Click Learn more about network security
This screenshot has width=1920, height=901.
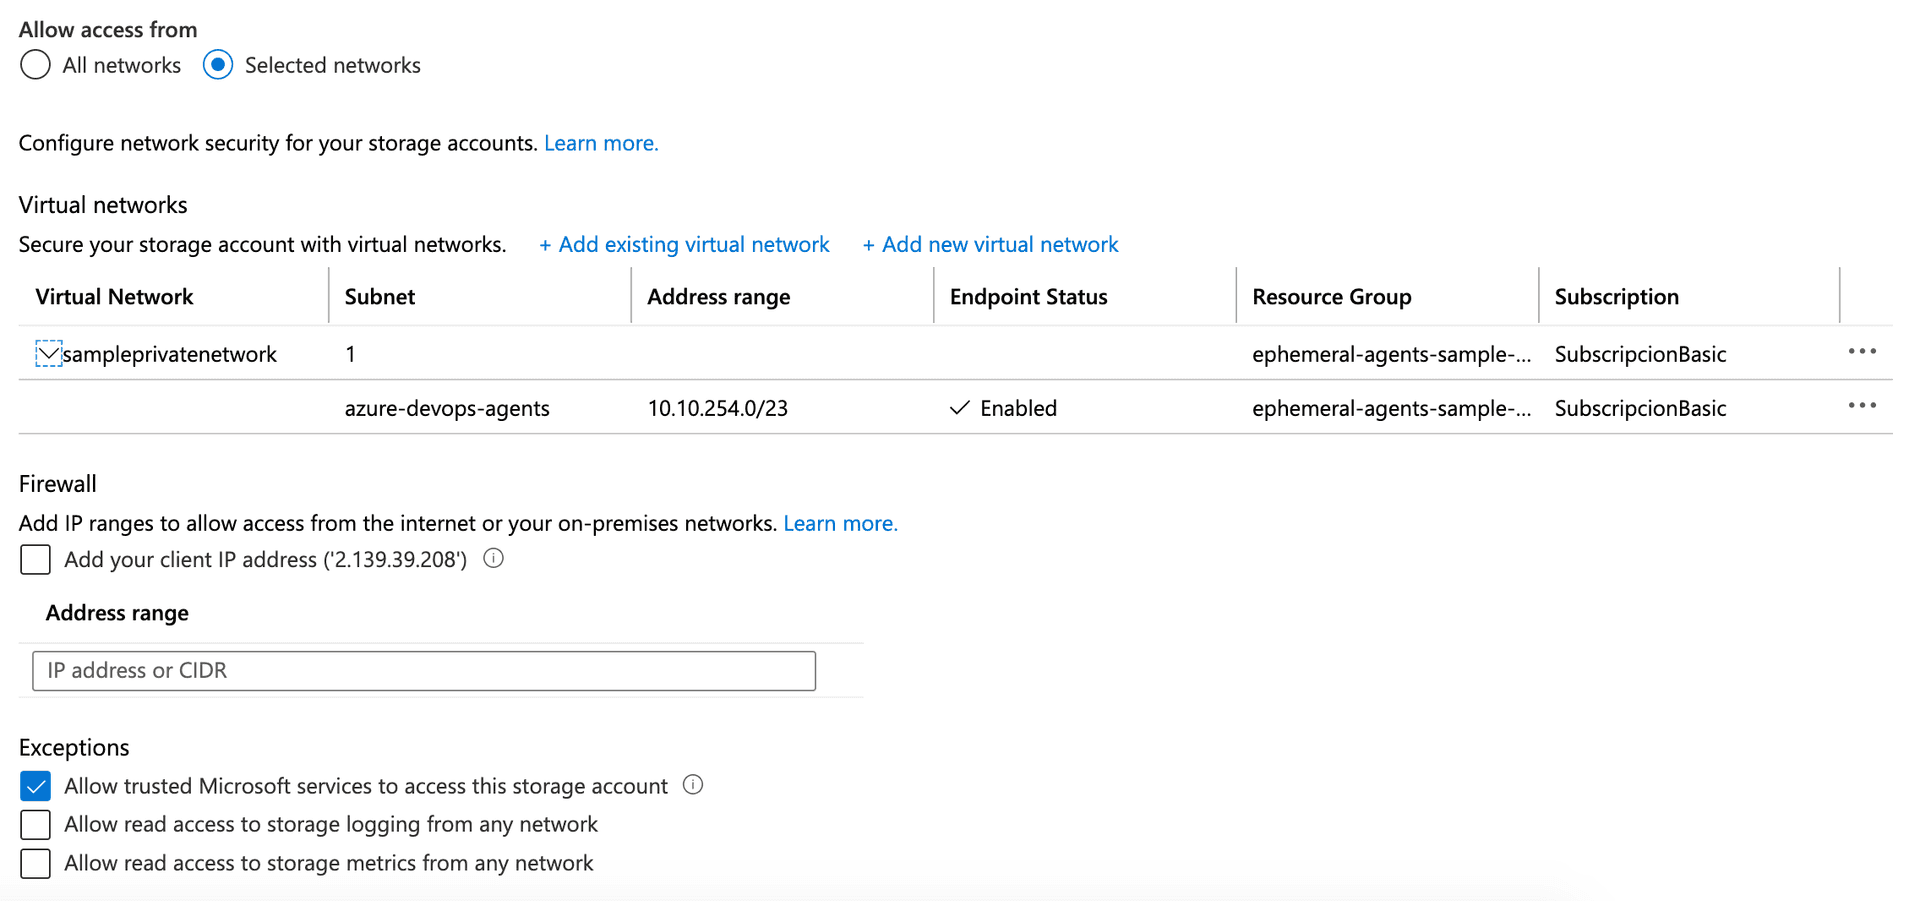600,142
